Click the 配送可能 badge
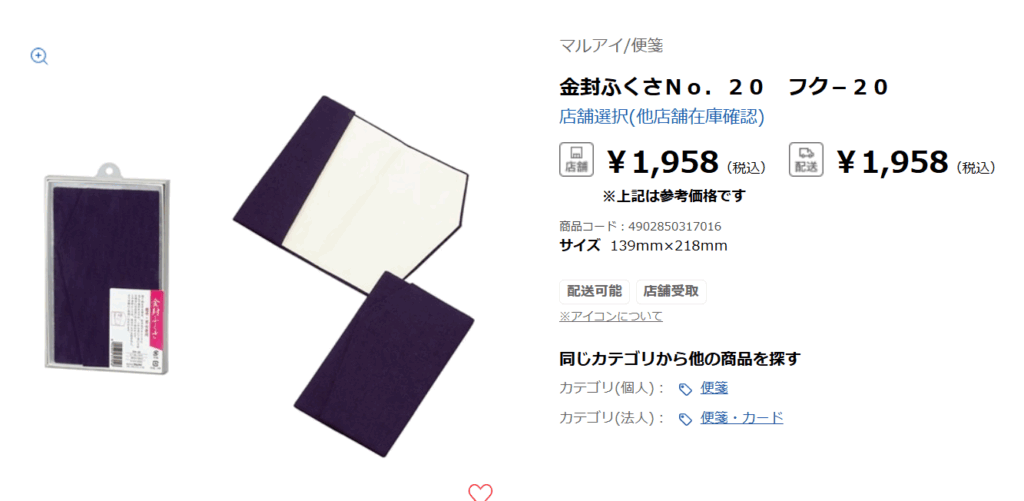1024x501 pixels. click(594, 291)
